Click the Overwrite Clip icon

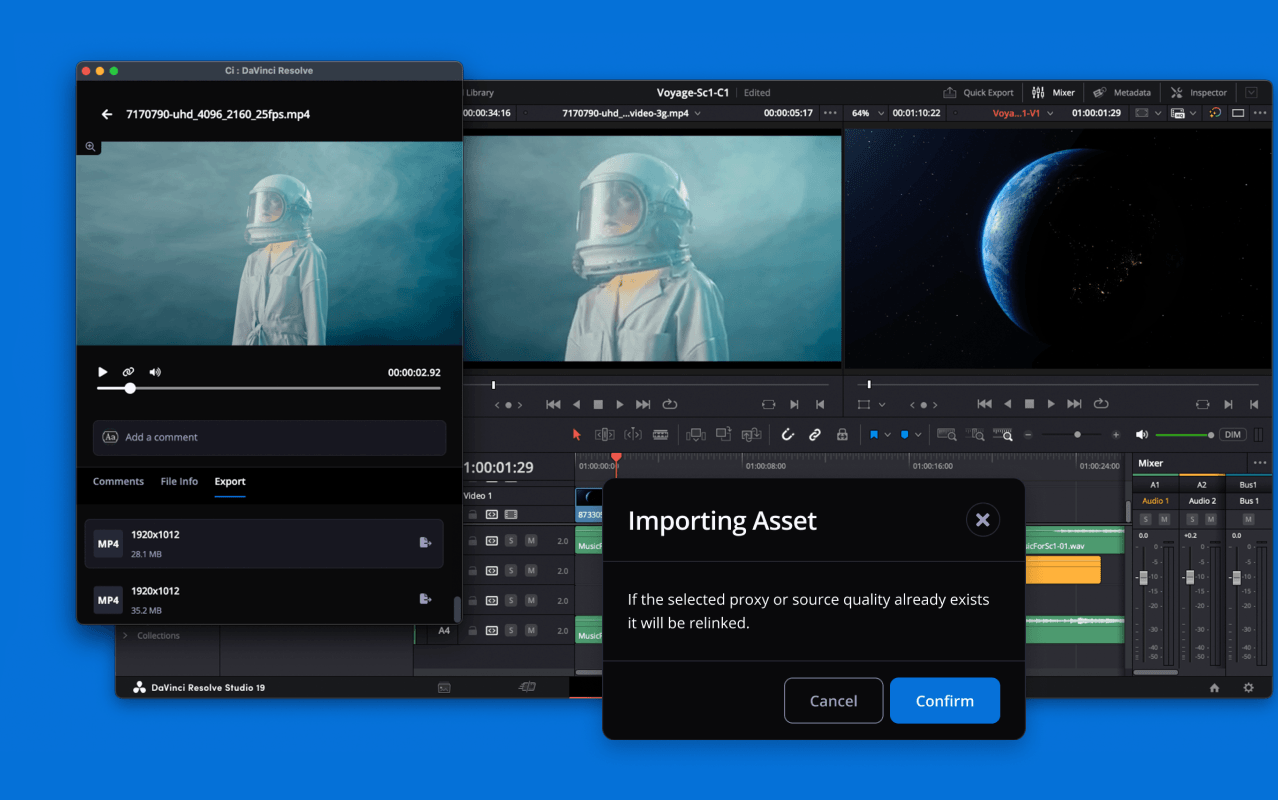pos(724,435)
